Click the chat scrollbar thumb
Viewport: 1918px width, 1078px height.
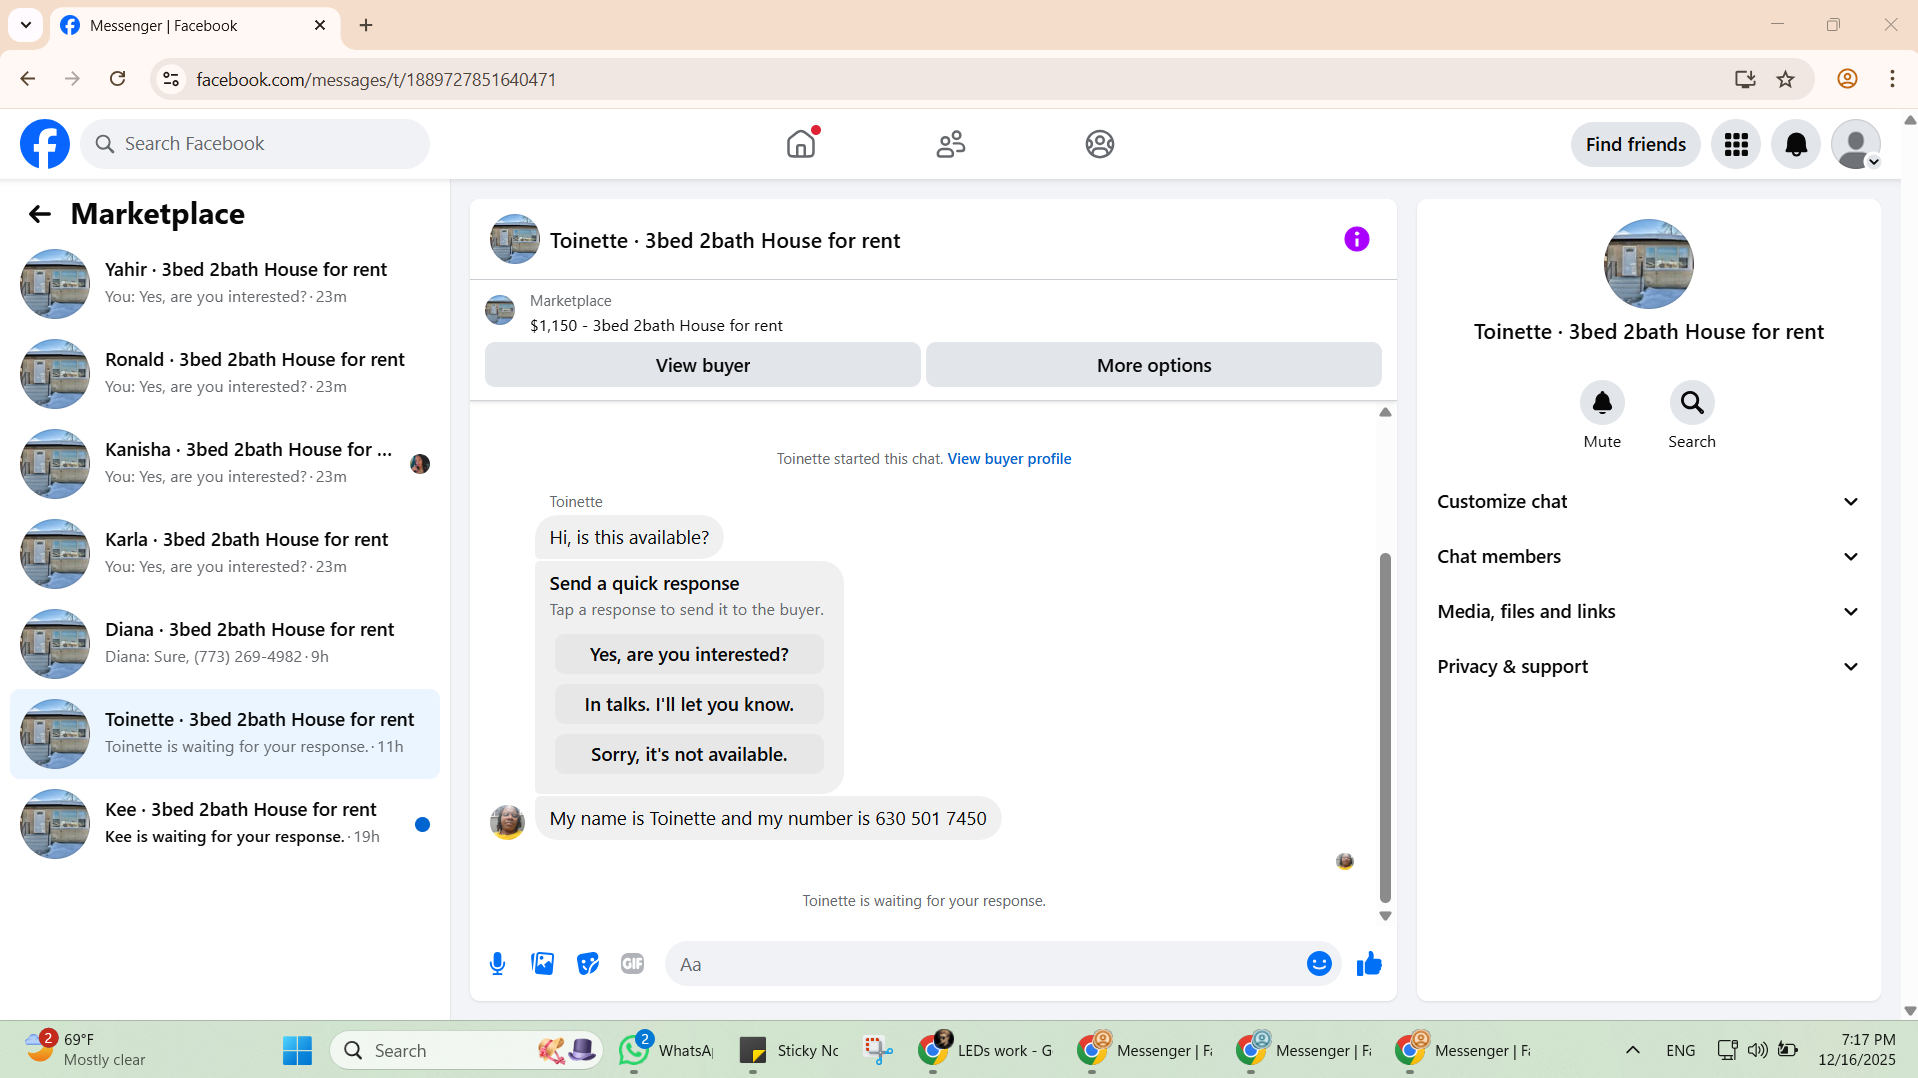[1385, 728]
